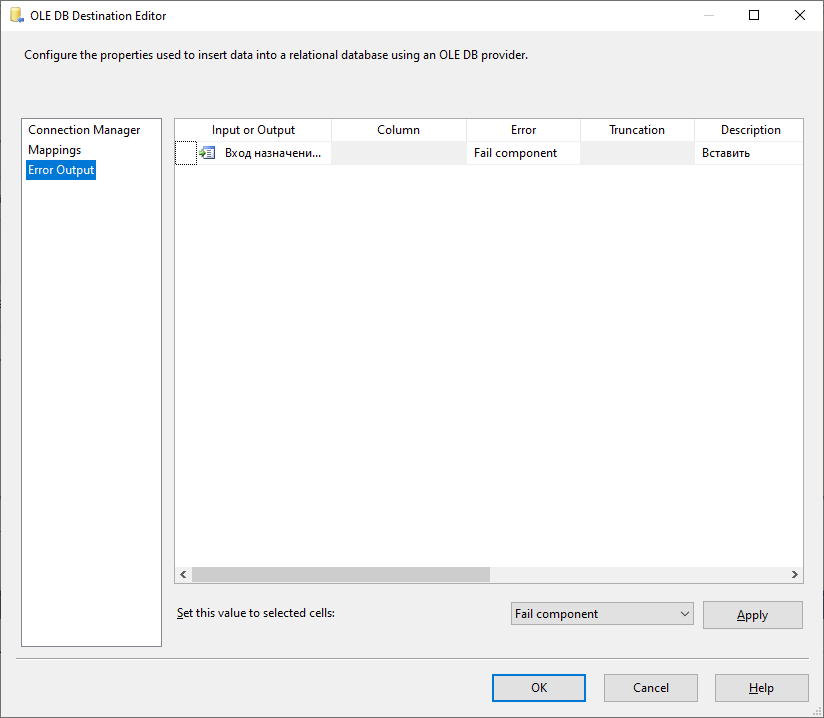Select the 'Вход назначени...' input cell

pyautogui.click(x=267, y=152)
